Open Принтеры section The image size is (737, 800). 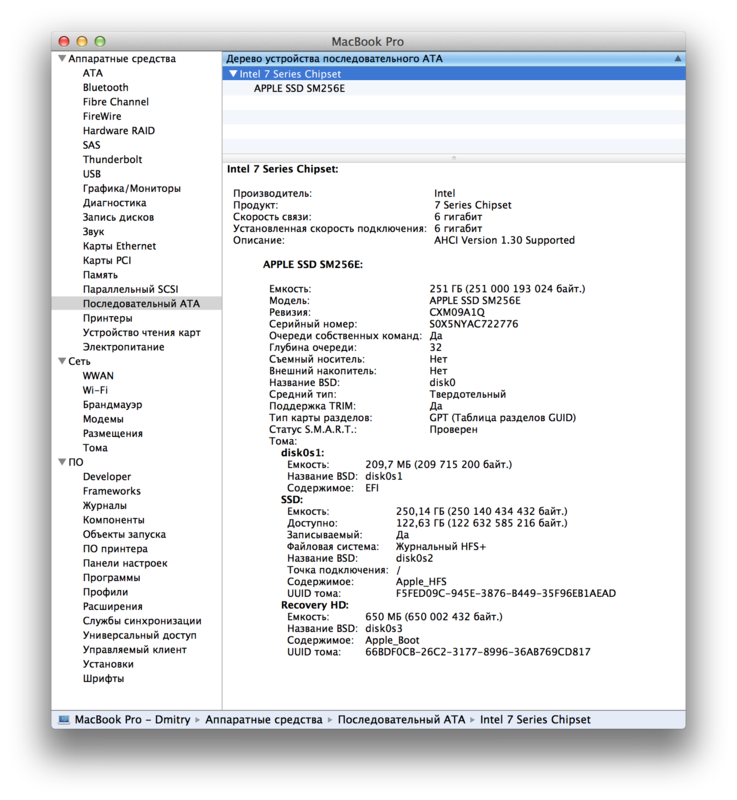[x=108, y=318]
